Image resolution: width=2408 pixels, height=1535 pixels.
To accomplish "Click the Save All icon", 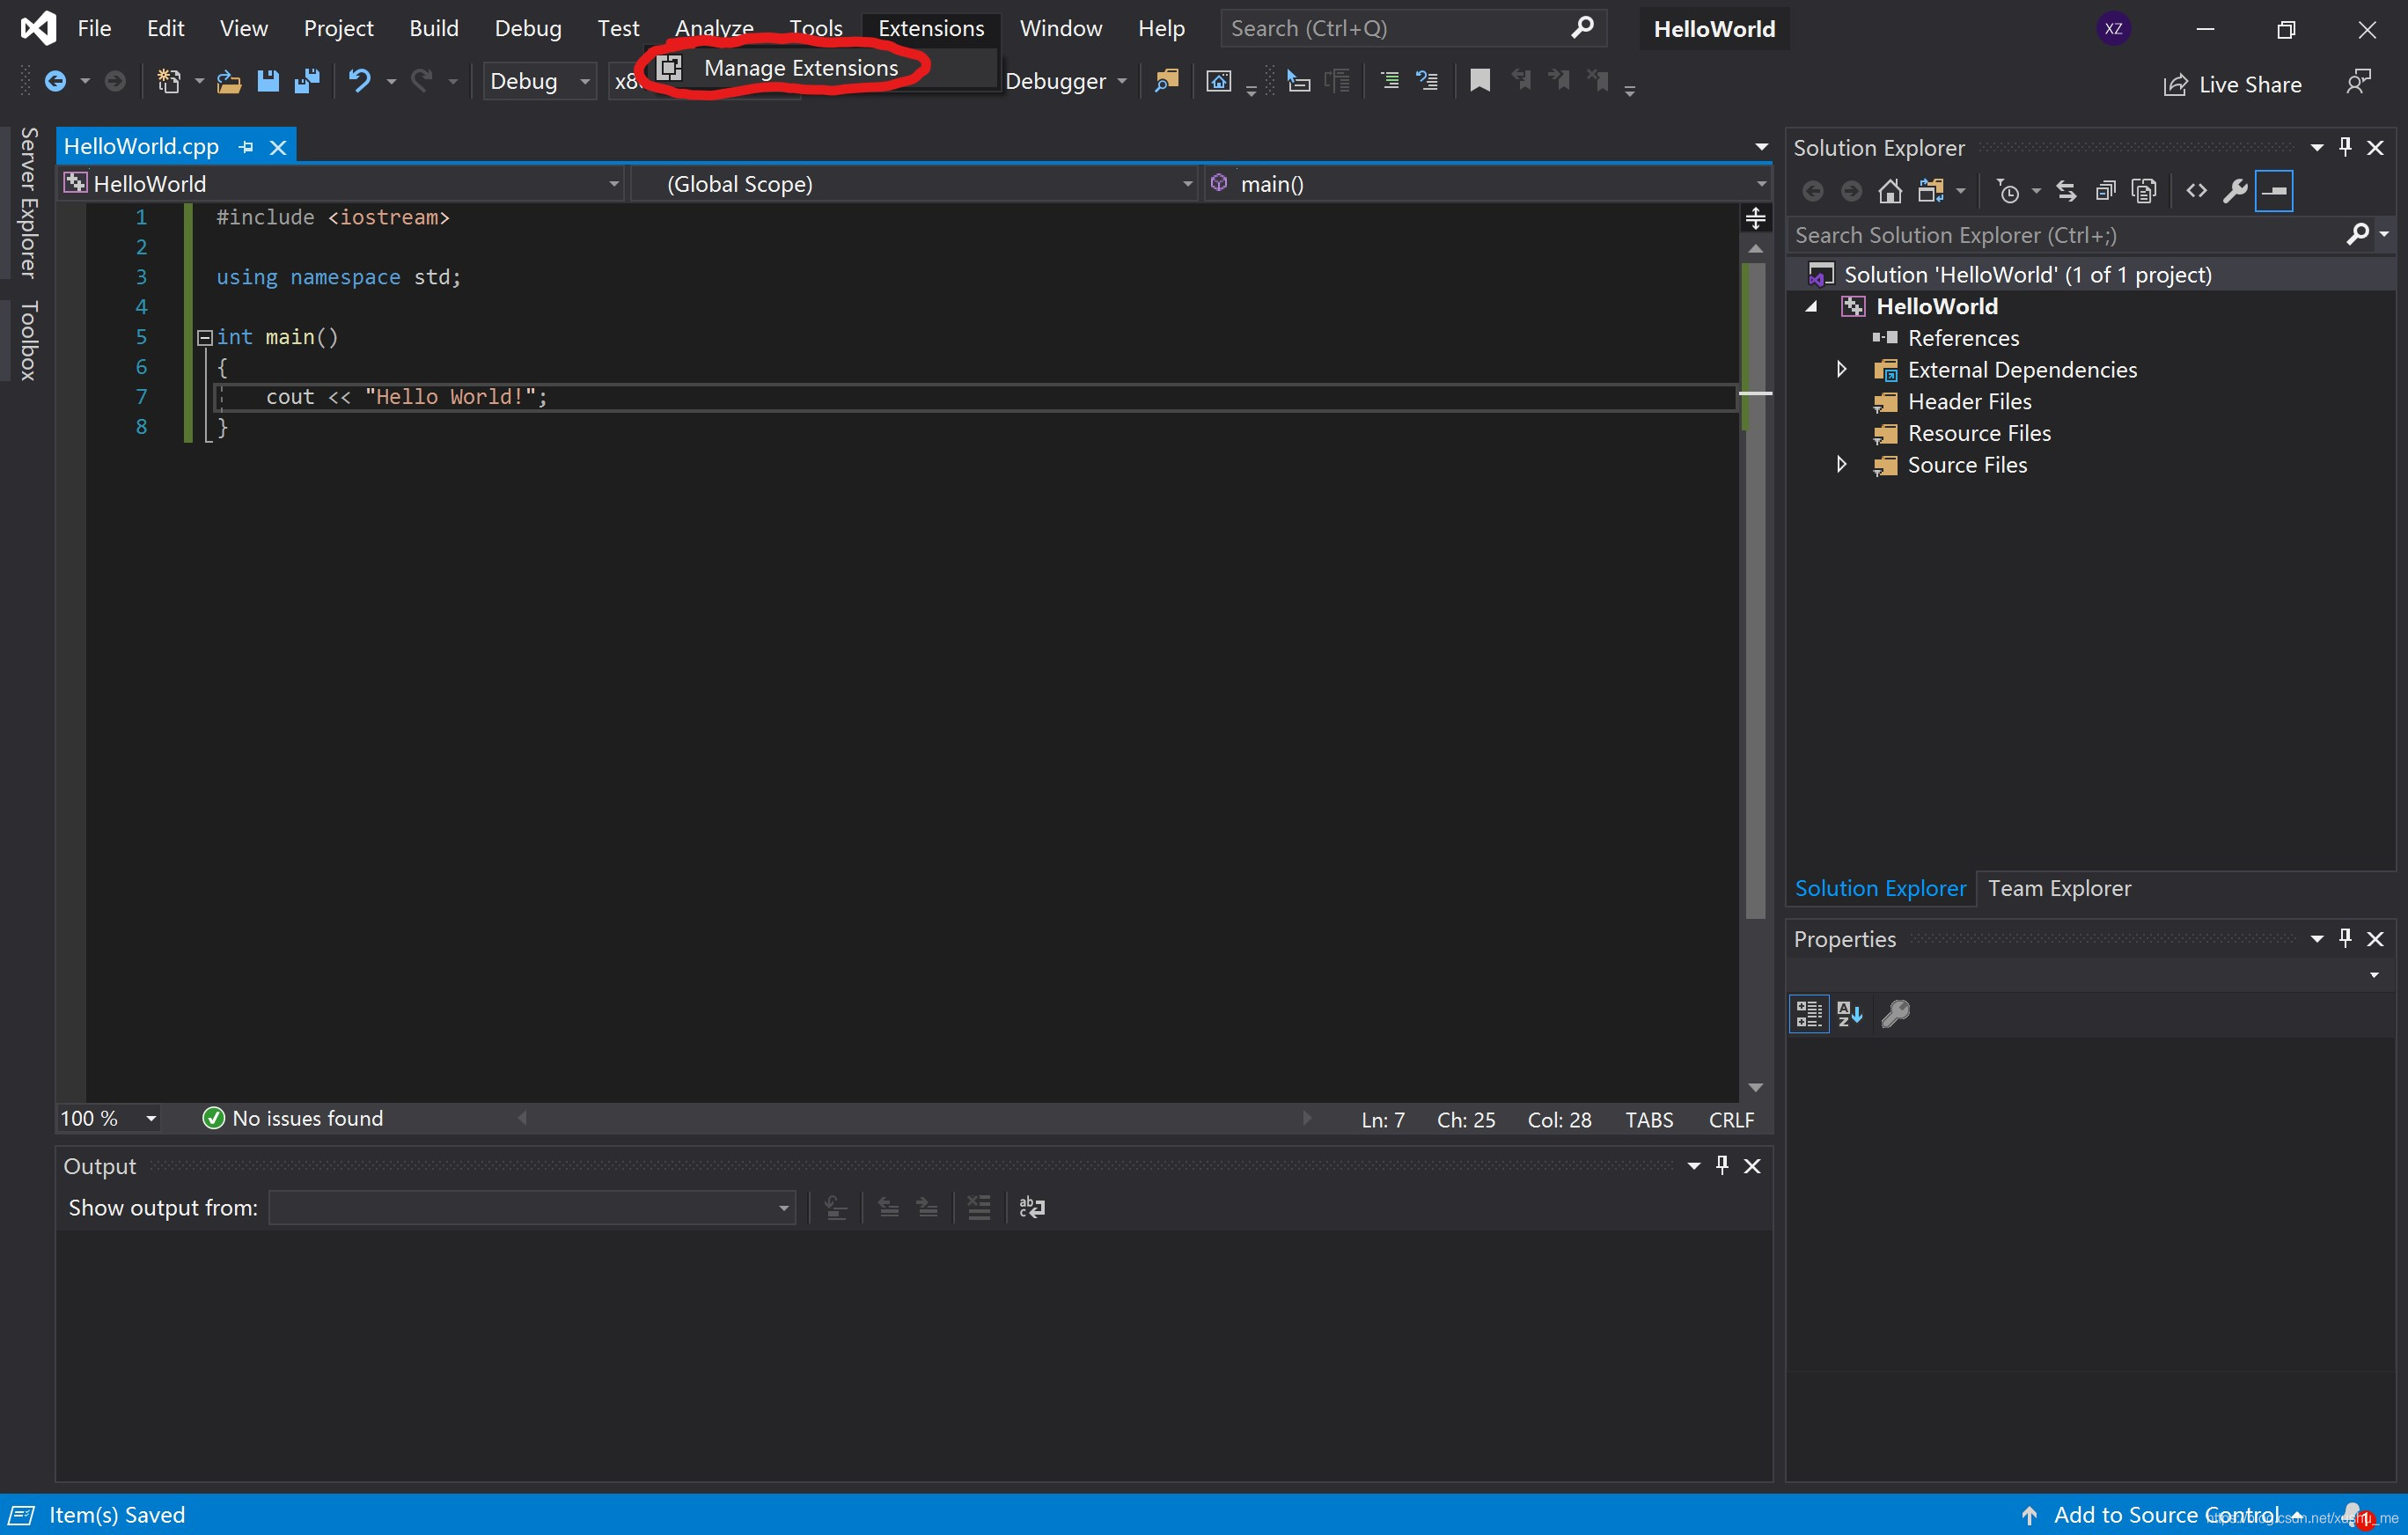I will (x=307, y=81).
